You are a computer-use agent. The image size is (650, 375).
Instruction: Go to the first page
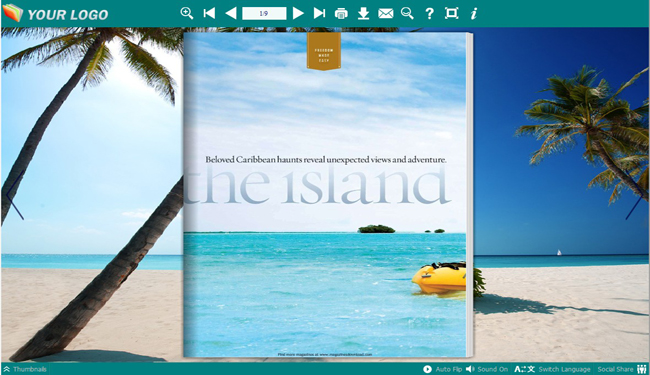(209, 13)
